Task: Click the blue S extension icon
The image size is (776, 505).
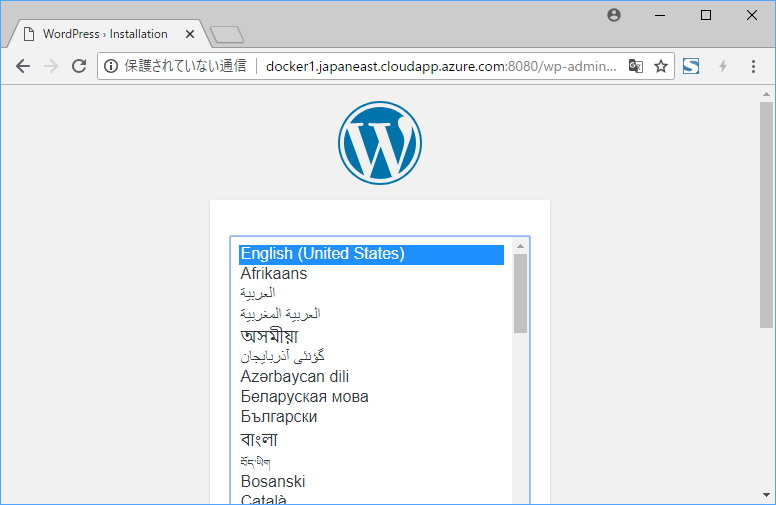Action: 691,66
